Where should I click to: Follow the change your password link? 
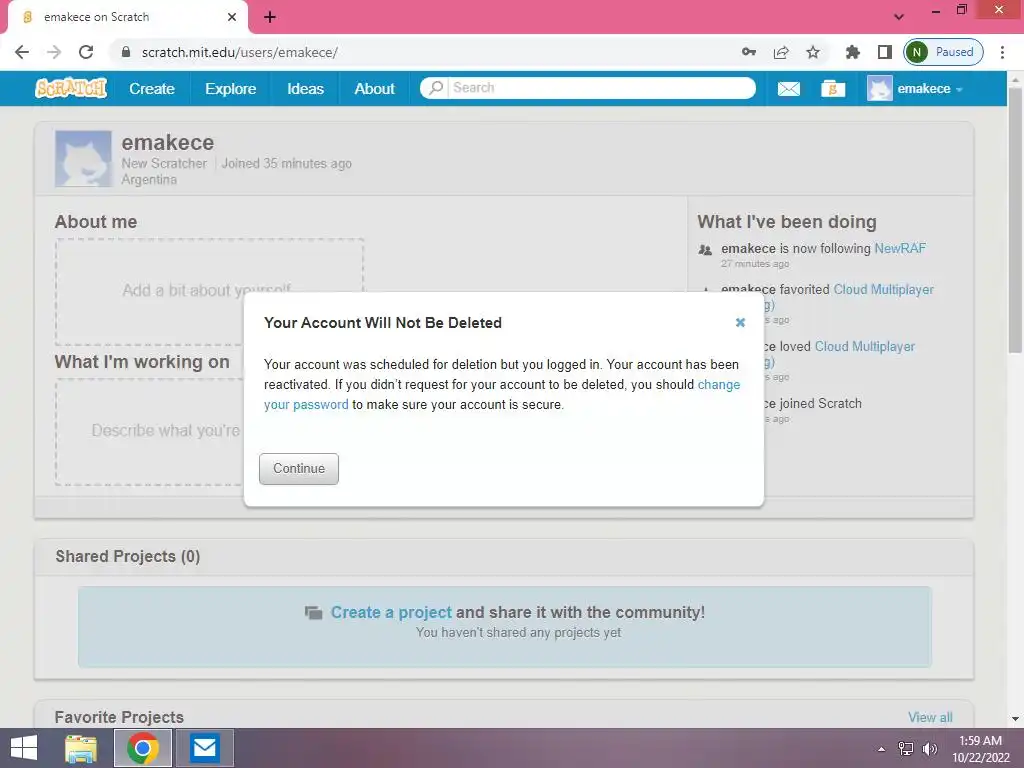[x=718, y=384]
